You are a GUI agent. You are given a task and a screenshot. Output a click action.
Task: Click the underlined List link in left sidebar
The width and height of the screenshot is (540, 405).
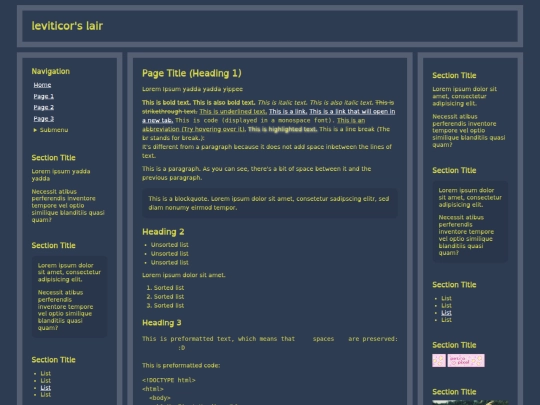pyautogui.click(x=45, y=387)
